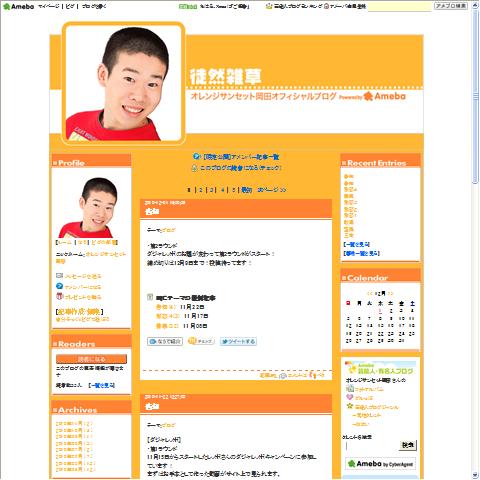Viewport: 480px width, 480px height.
Task: Open the first month in Archives list
Action: point(74,424)
